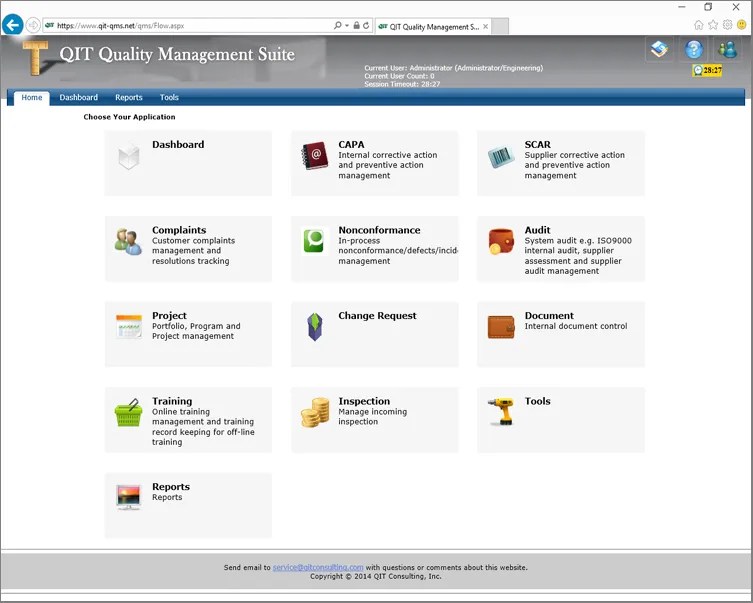Click 'Copyright © 2014 QIT Consulting, Inc.' text
753x603 pixels.
376,576
